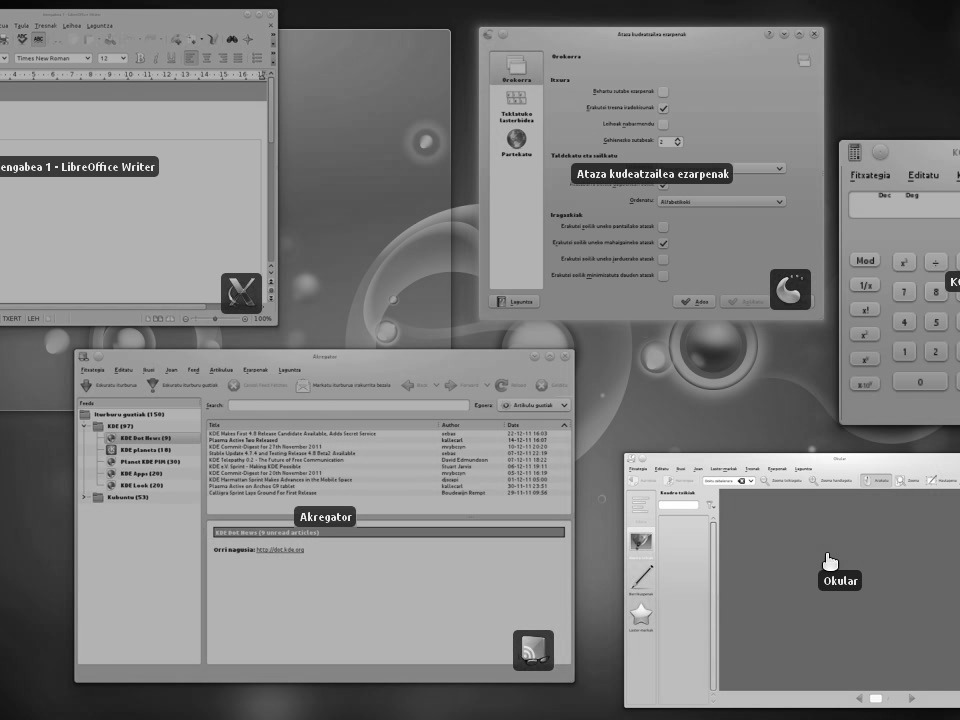Open the Artikulua menu in Akregator
Screen dimensions: 960x720
tap(221, 370)
